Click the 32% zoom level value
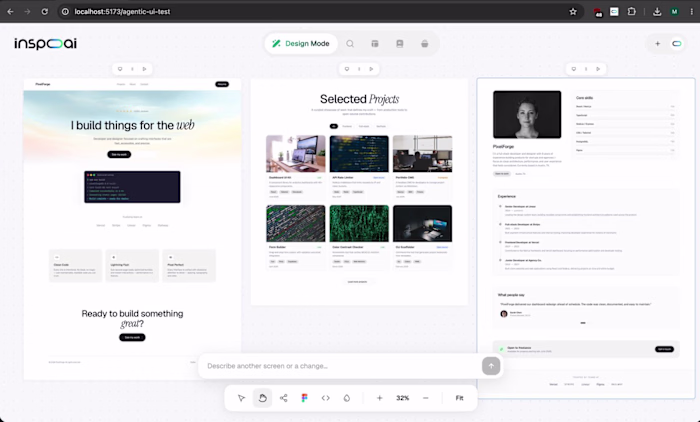This screenshot has height=422, width=700. pyautogui.click(x=403, y=398)
